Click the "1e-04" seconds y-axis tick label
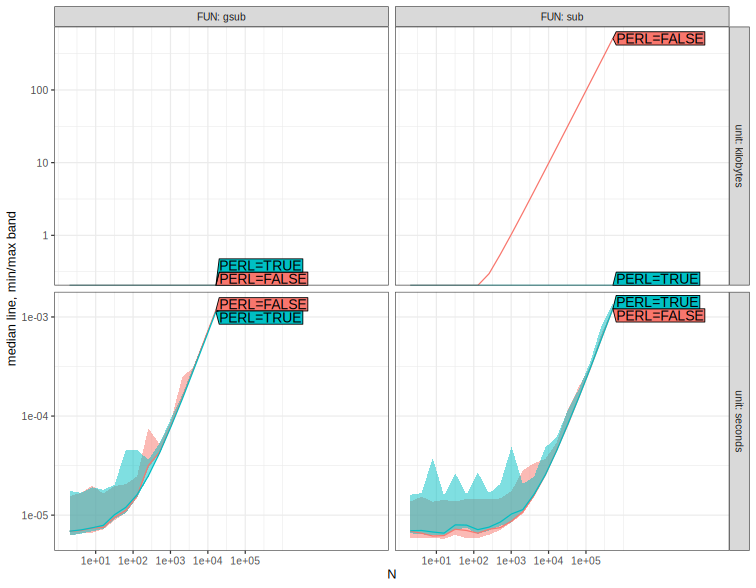The width and height of the screenshot is (756, 588). click(35, 416)
